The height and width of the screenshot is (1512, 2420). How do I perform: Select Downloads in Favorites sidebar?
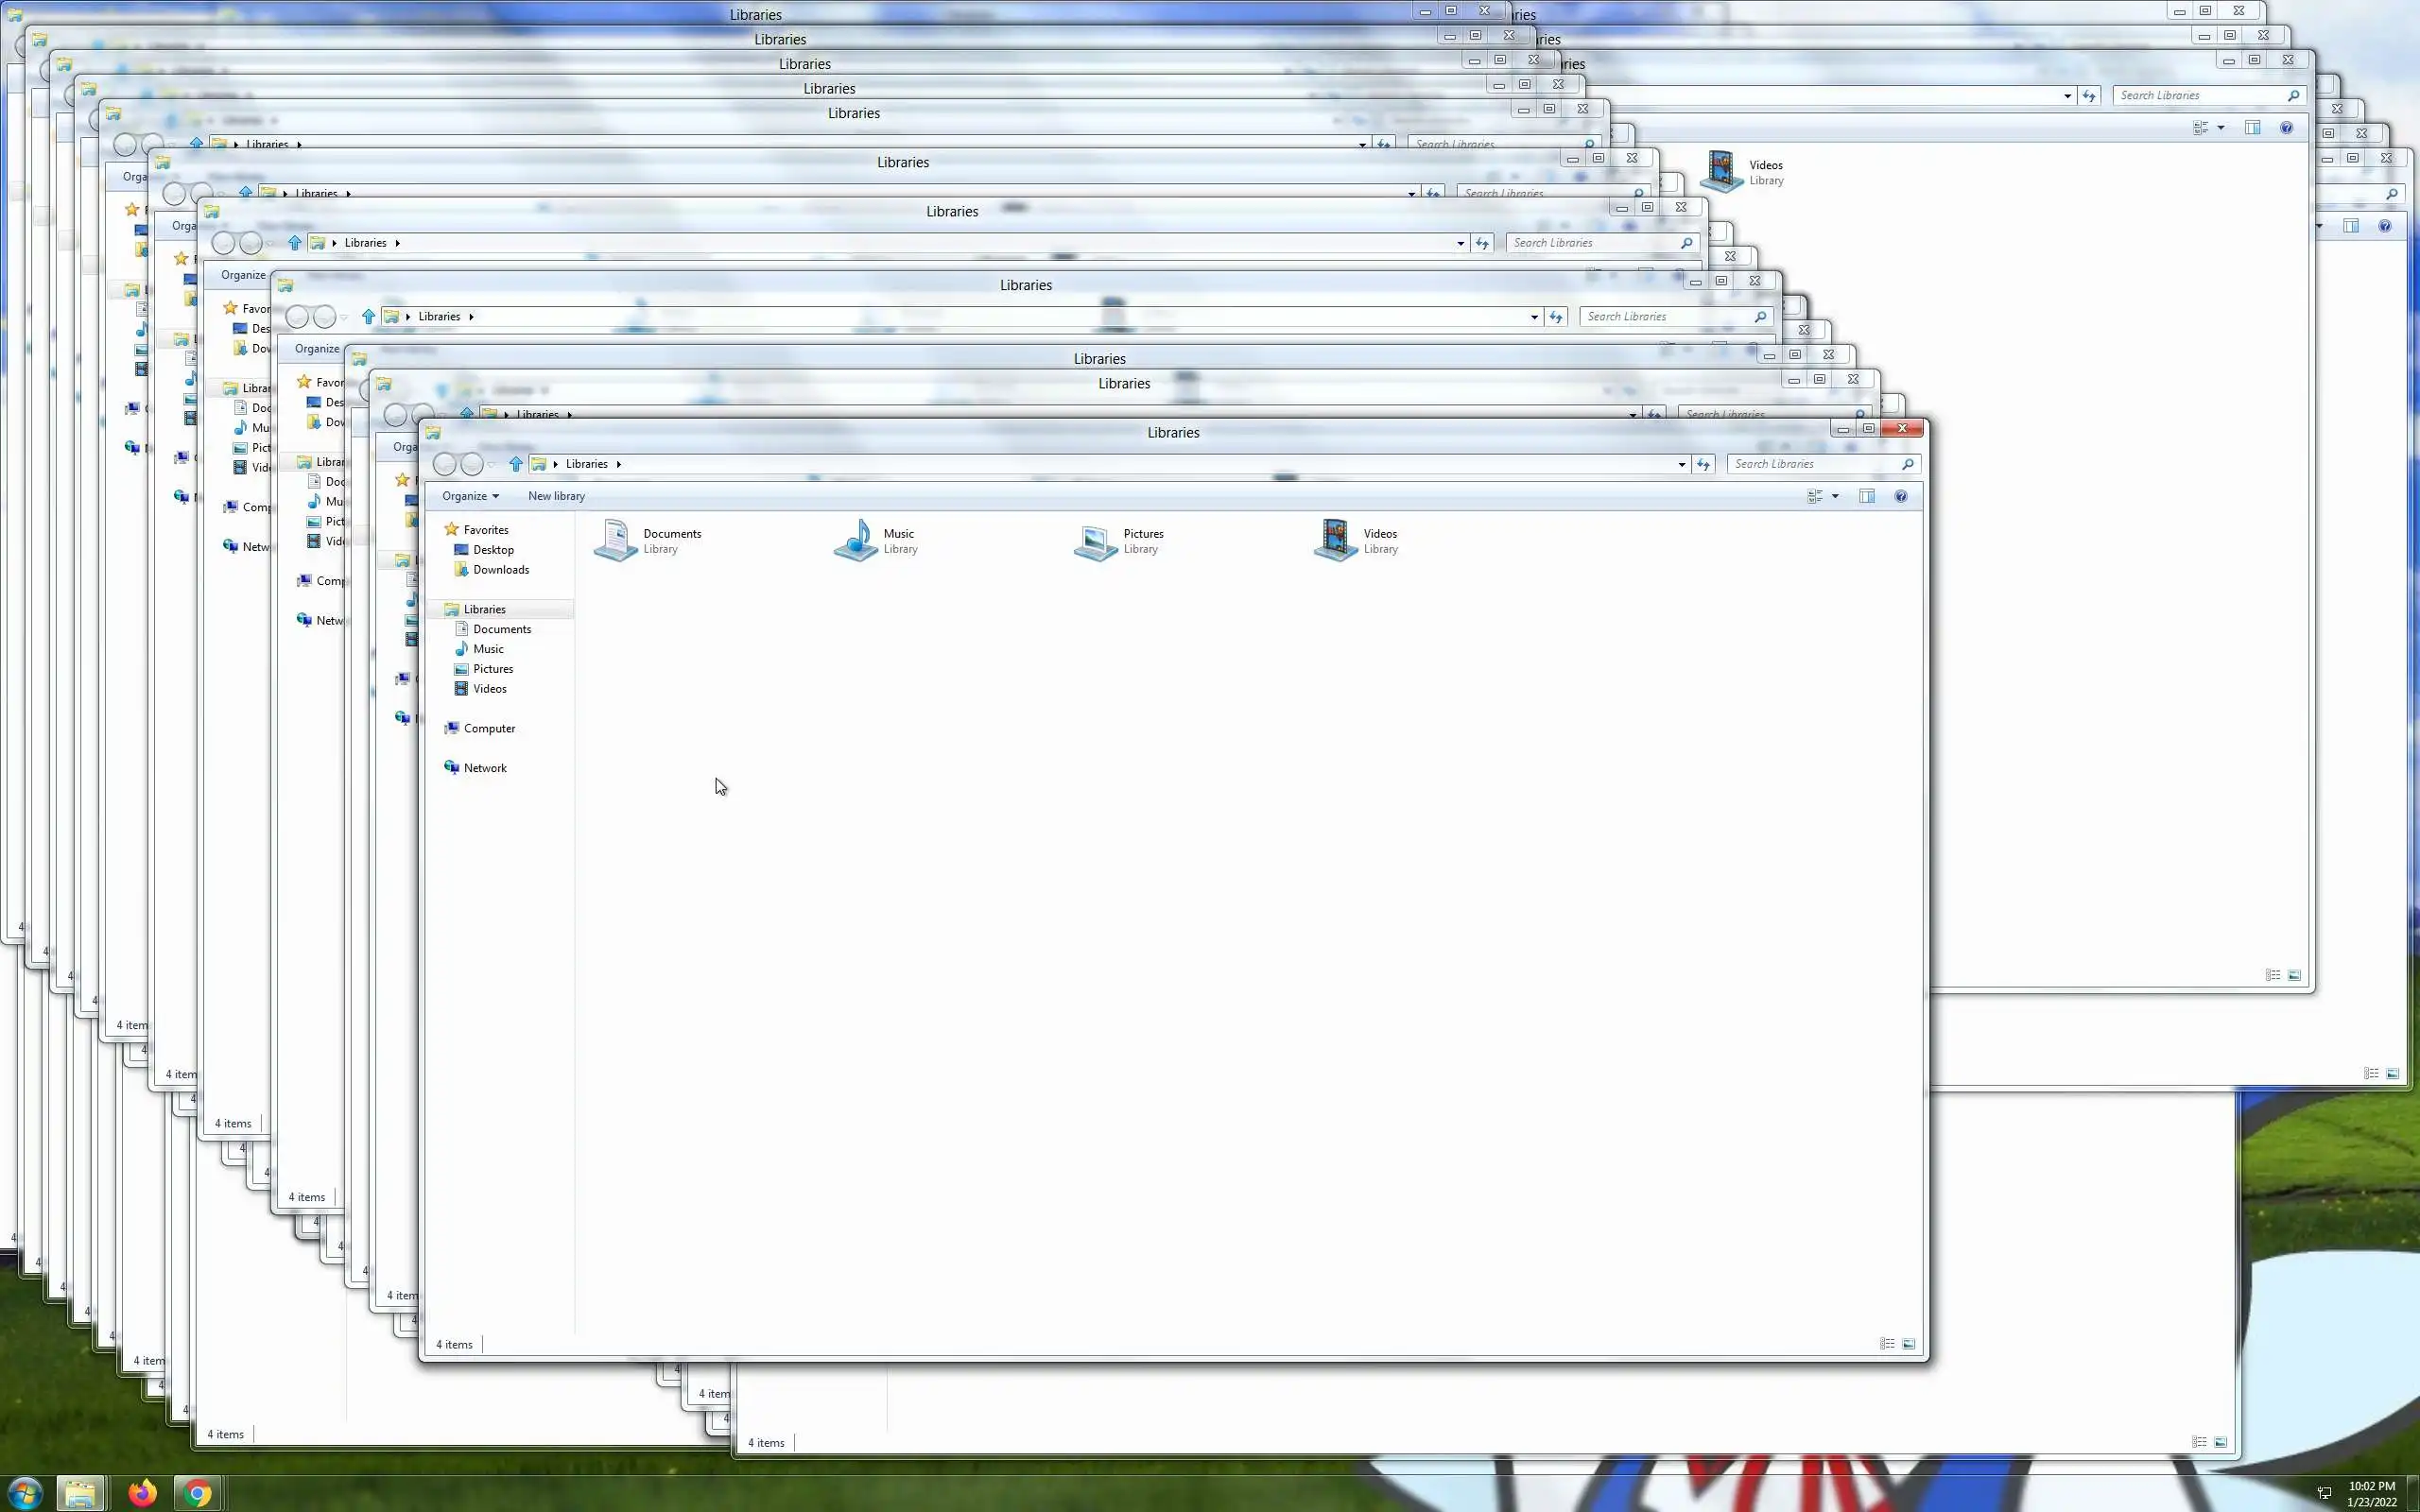[501, 570]
